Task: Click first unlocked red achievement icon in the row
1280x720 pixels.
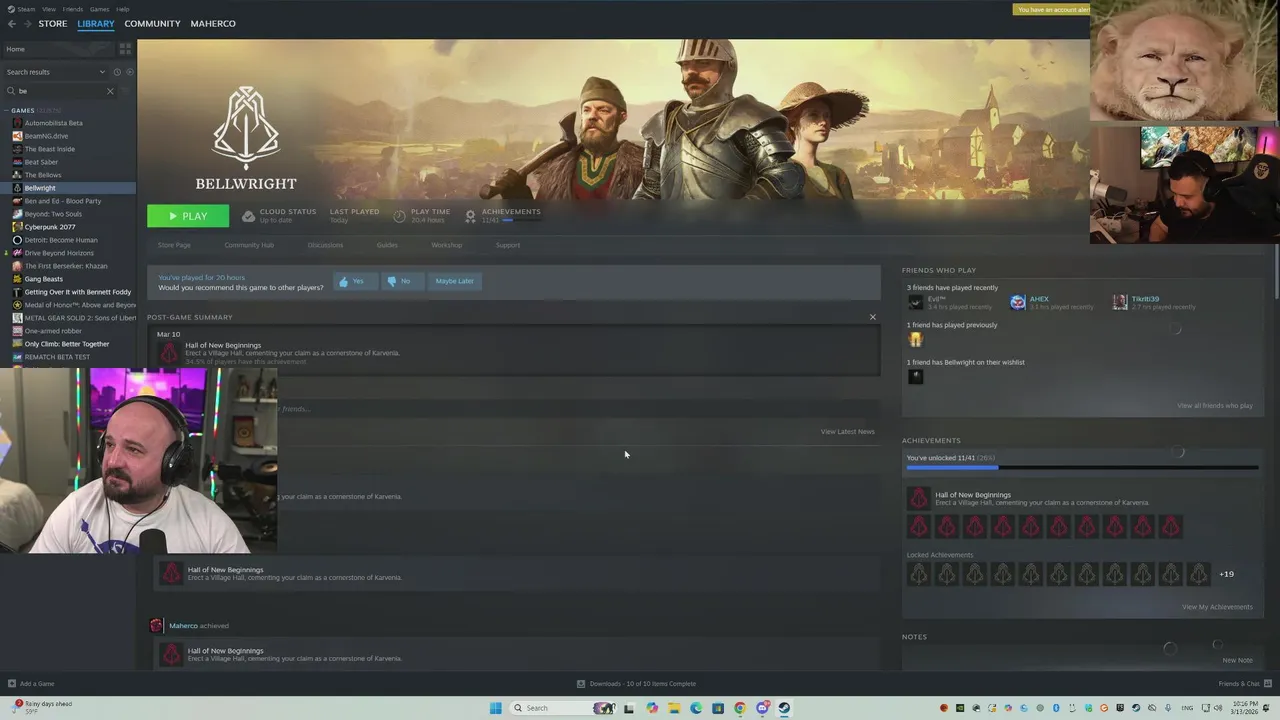Action: coord(919,526)
